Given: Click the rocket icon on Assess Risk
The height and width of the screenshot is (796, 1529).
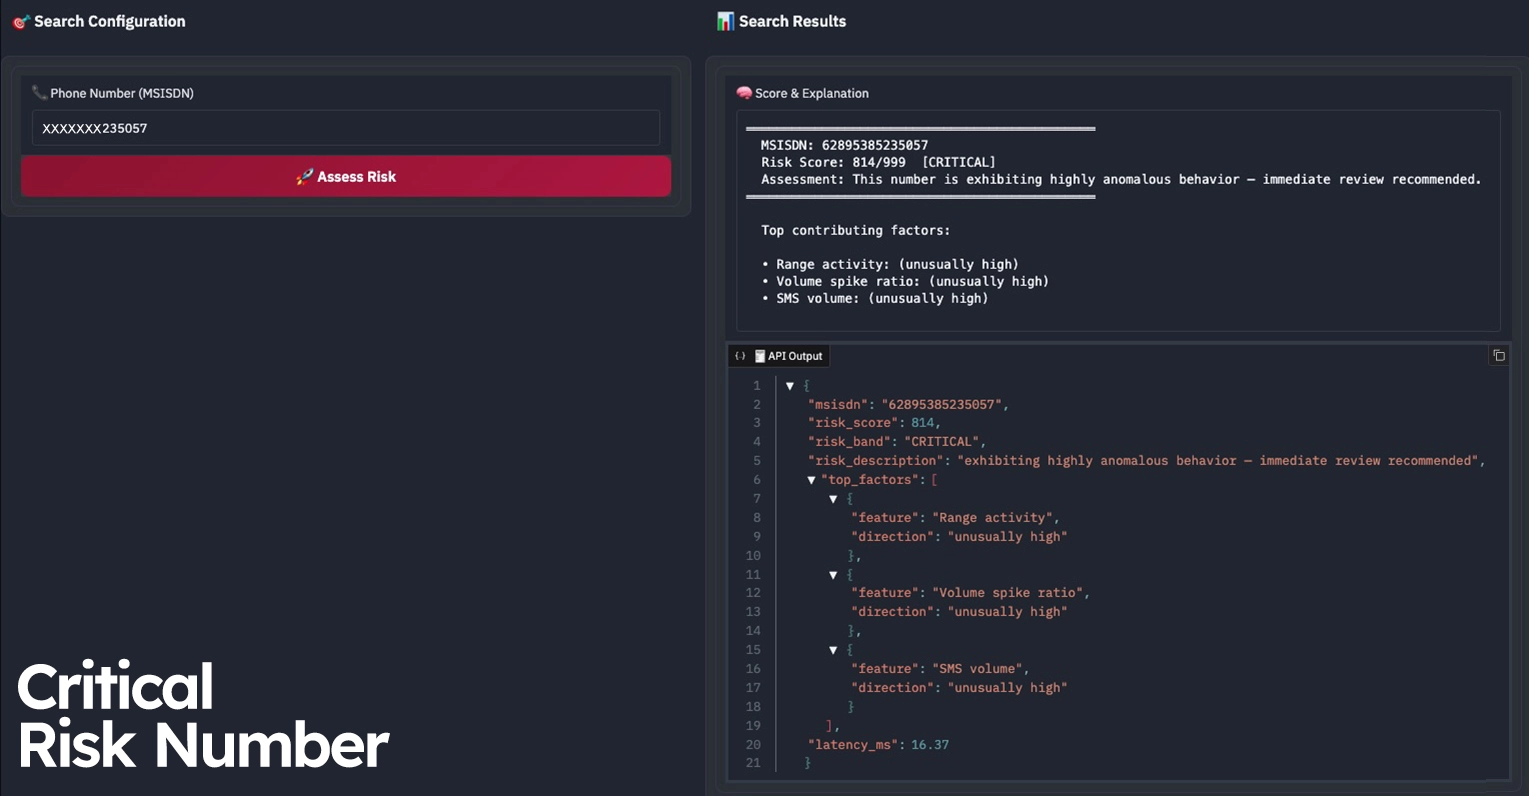Looking at the screenshot, I should [305, 177].
